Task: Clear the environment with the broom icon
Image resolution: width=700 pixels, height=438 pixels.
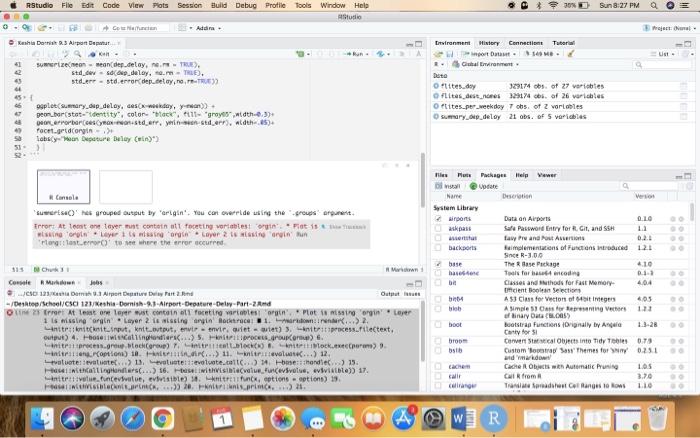Action: pyautogui.click(x=571, y=54)
